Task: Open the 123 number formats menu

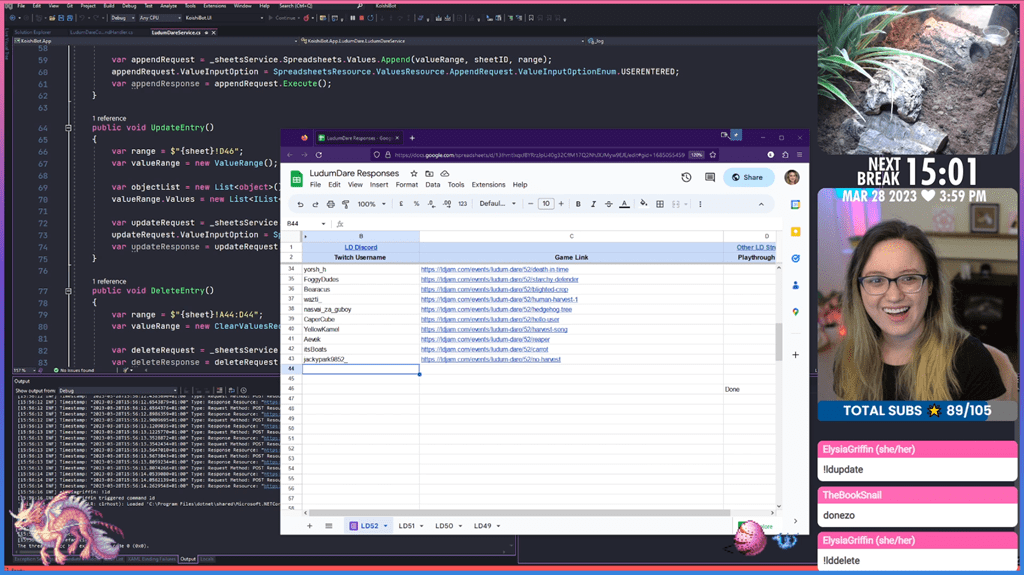Action: pos(462,204)
